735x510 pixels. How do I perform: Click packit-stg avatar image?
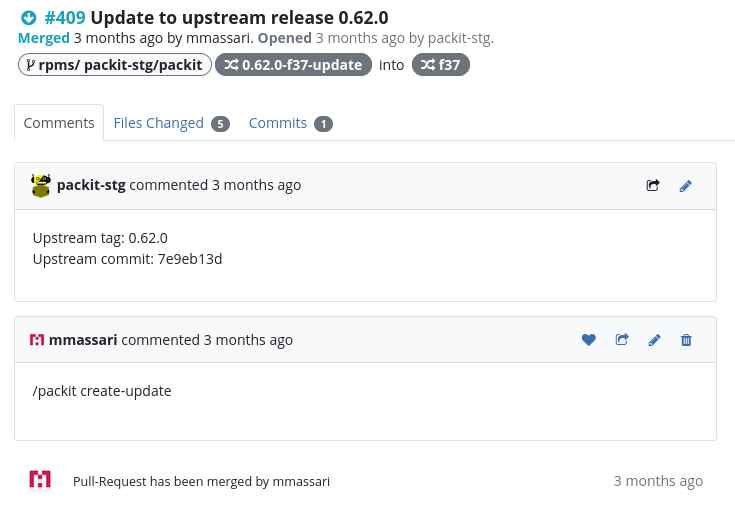(x=41, y=185)
